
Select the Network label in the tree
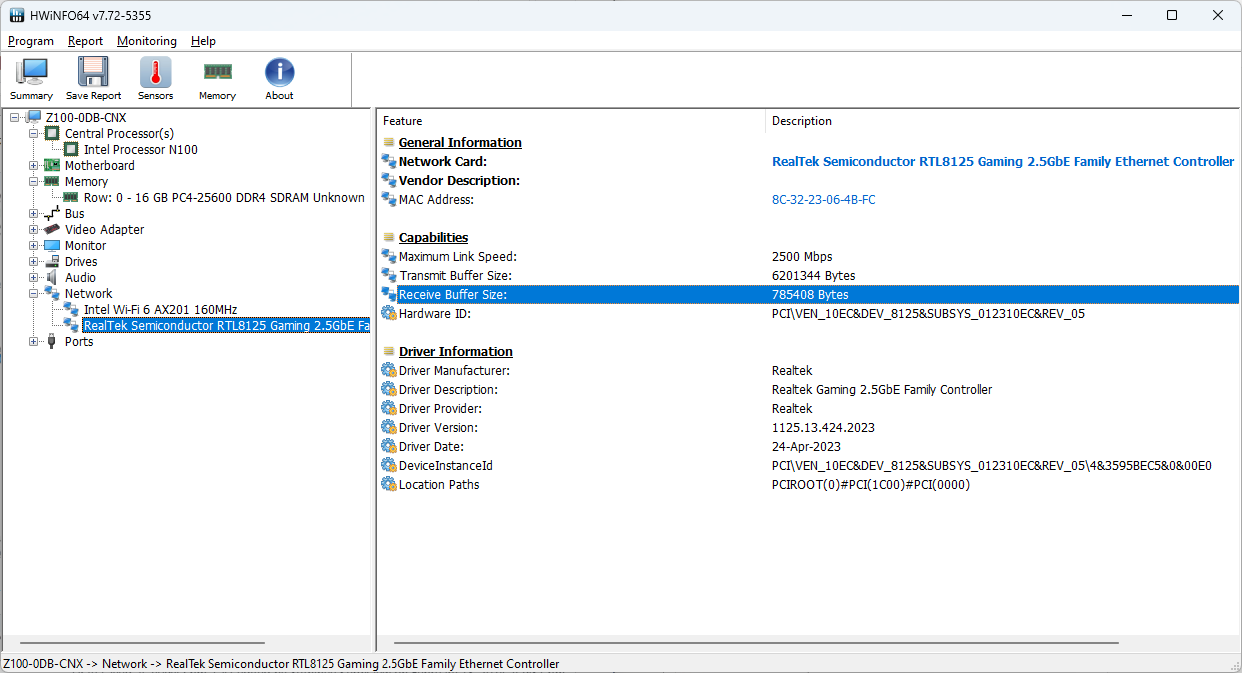88,293
